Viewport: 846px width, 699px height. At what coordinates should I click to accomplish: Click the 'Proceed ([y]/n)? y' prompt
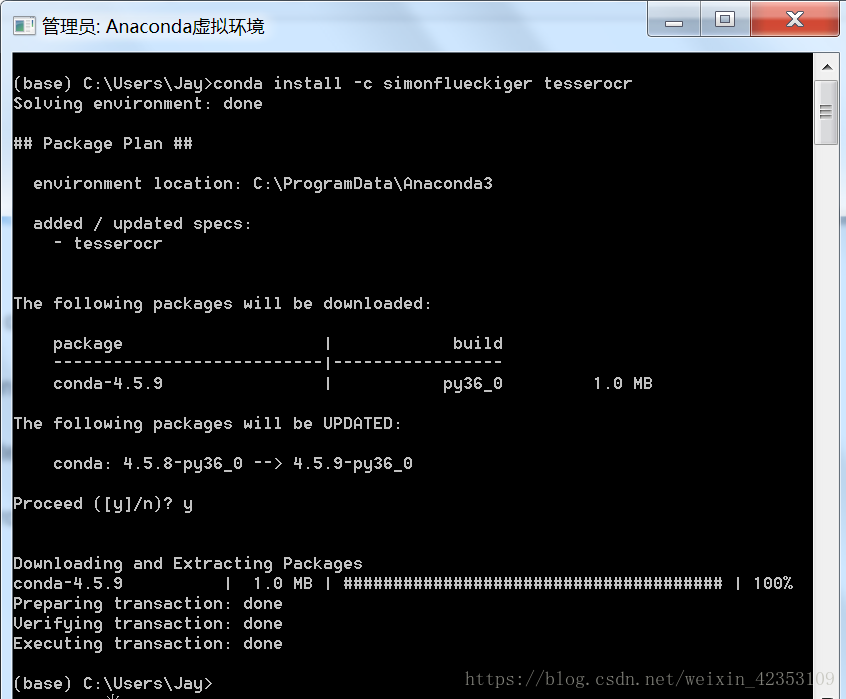tap(103, 504)
